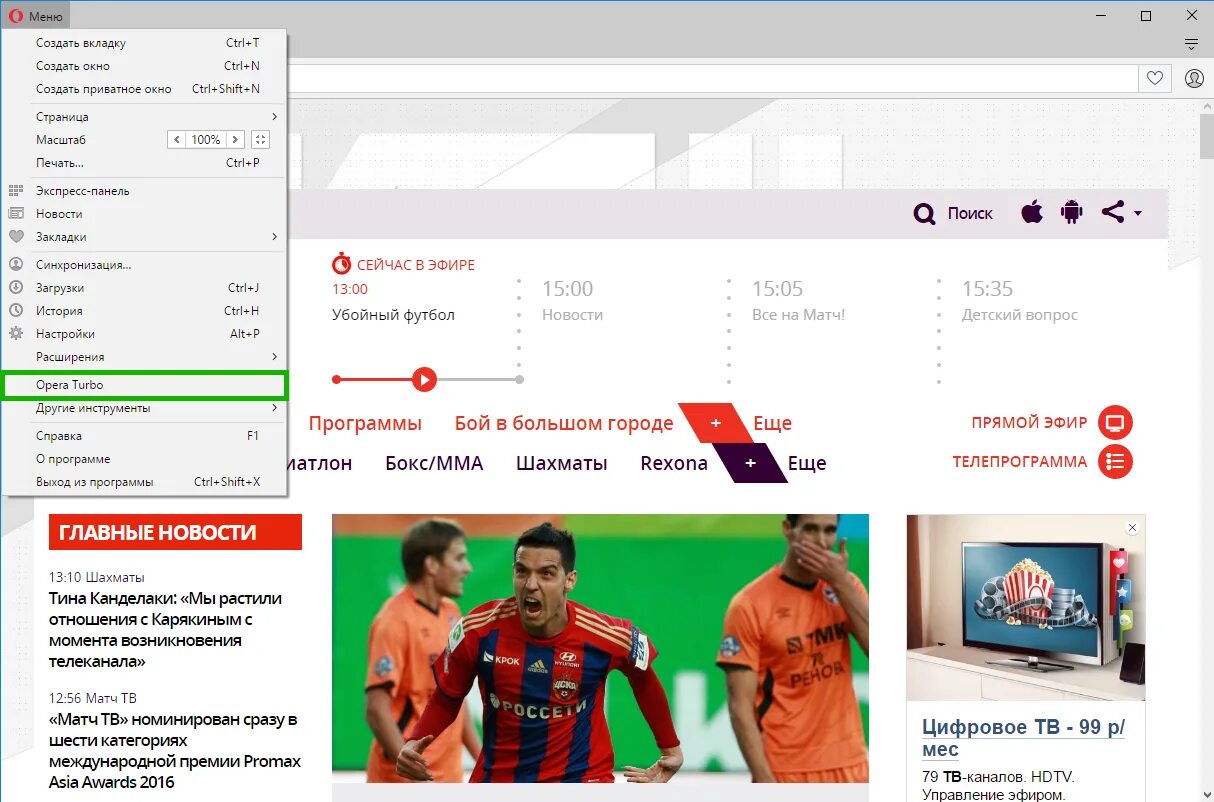Click the 15:05 Все на Матч! entry
This screenshot has height=802, width=1214.
coord(798,301)
